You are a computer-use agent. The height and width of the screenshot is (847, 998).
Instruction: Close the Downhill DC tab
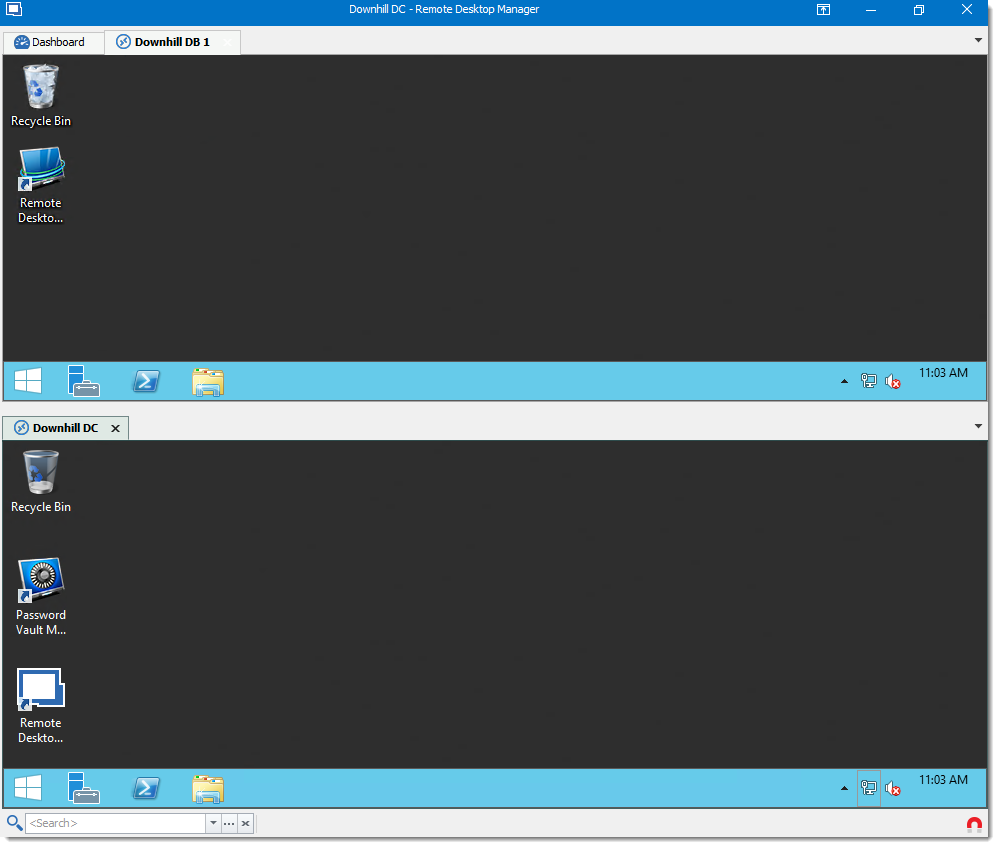coord(115,428)
